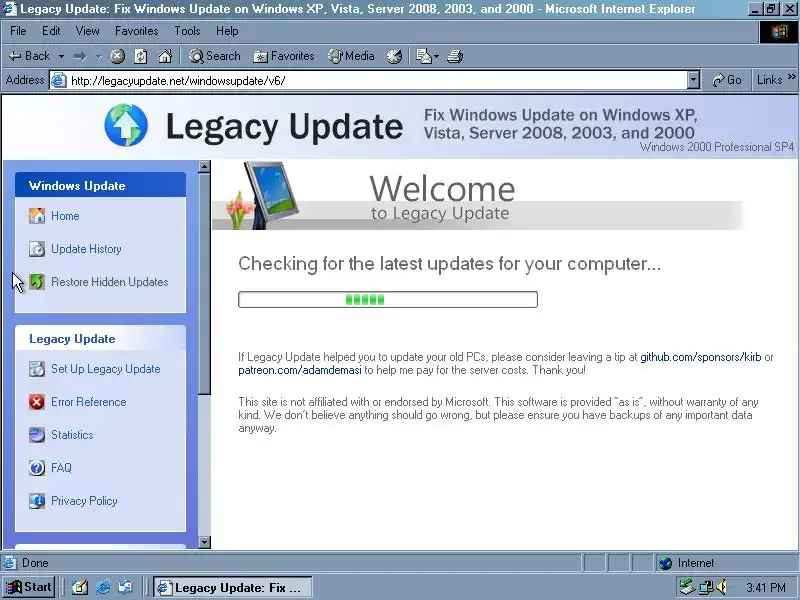Click the Privacy Policy info icon

tap(37, 501)
